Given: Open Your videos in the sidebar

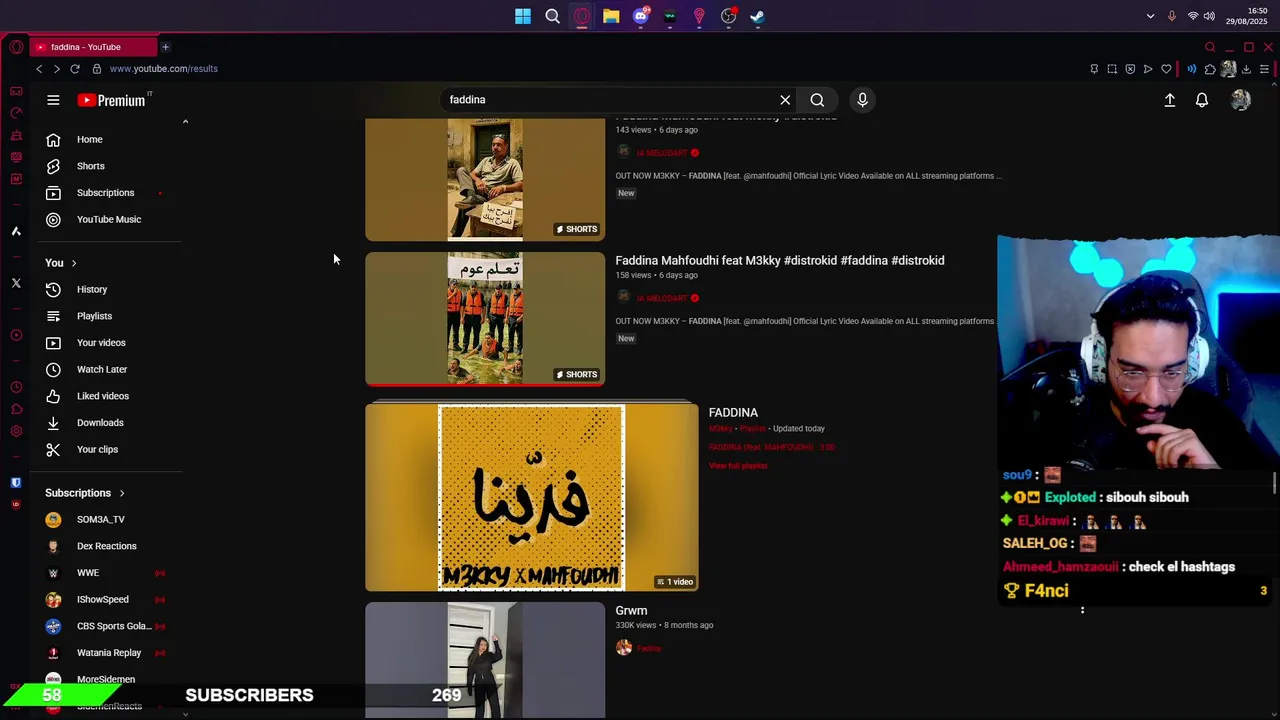Looking at the screenshot, I should coord(110,342).
